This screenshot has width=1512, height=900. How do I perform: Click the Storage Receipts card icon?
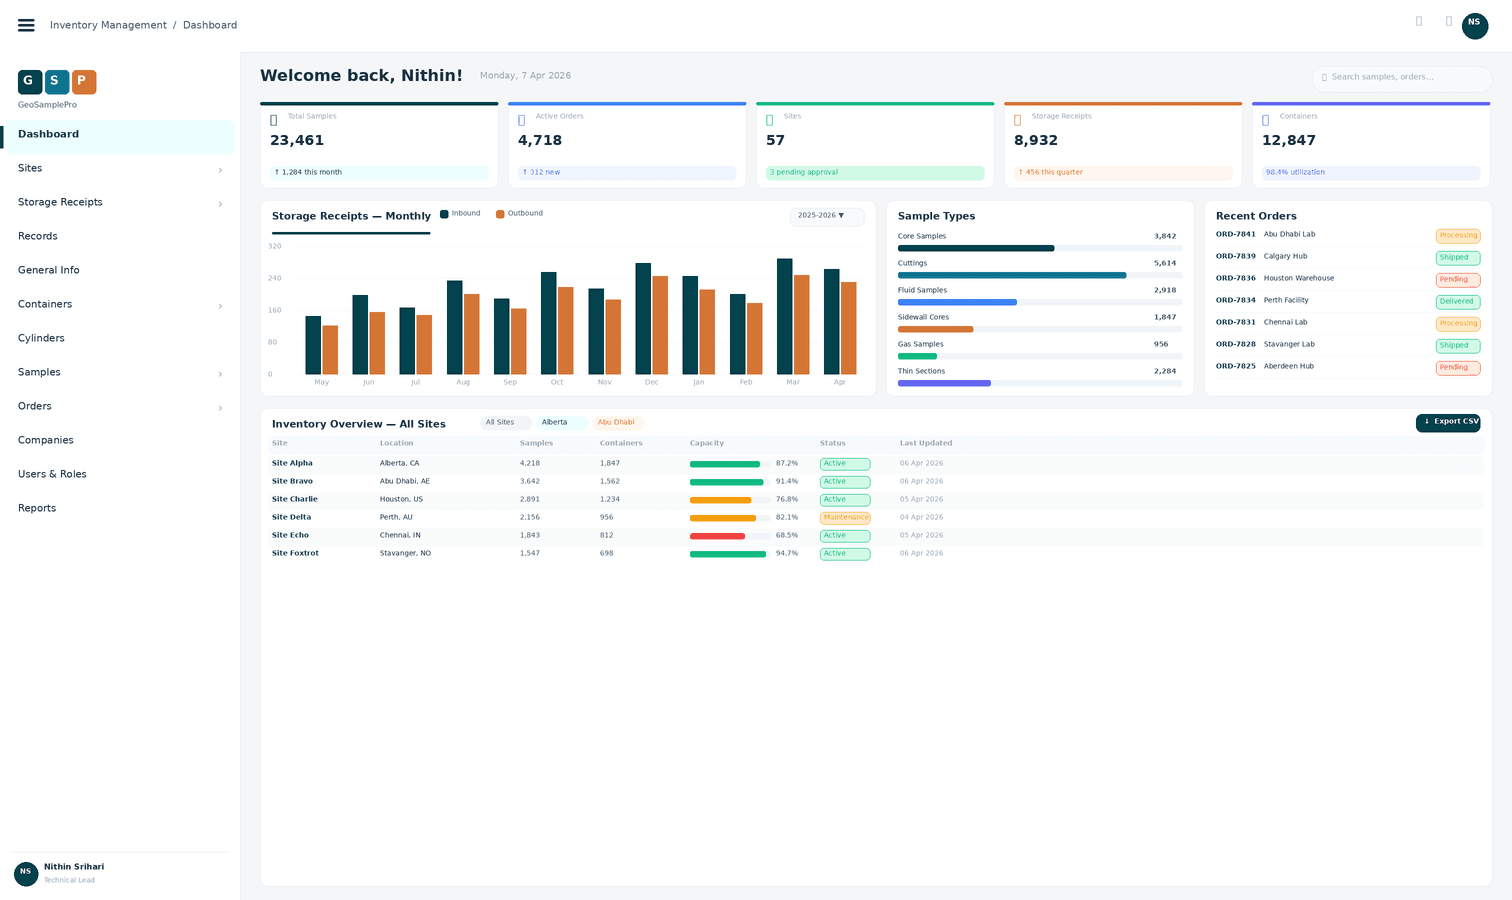coord(1018,120)
